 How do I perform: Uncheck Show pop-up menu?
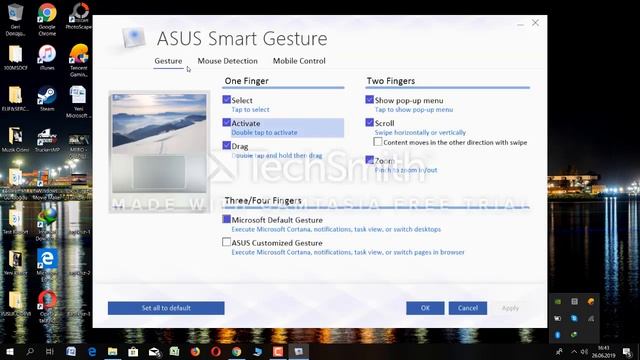click(x=369, y=100)
